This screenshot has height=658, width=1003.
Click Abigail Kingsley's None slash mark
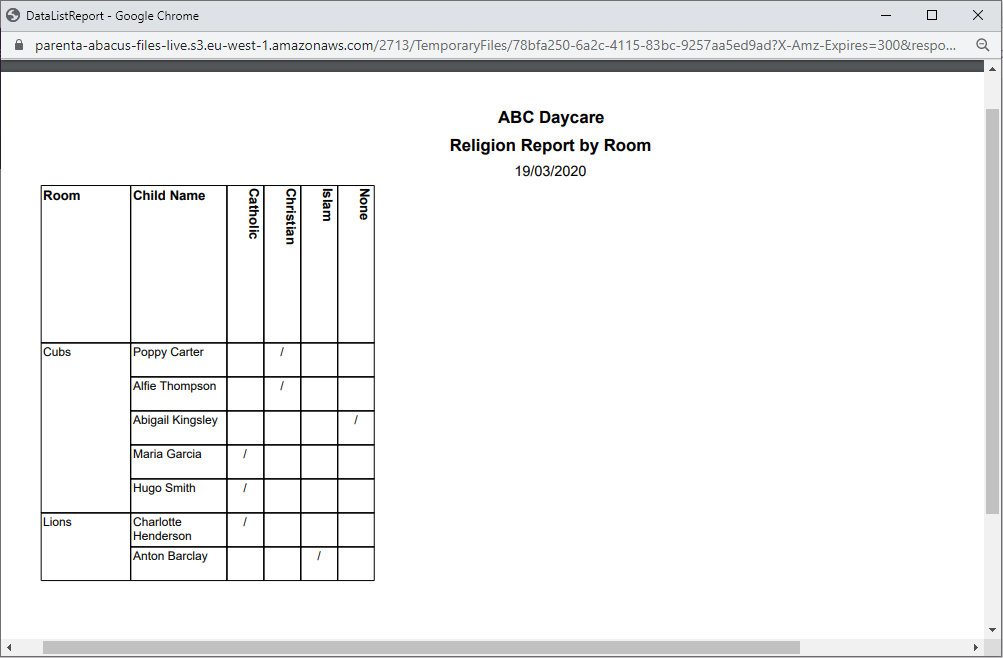point(356,420)
